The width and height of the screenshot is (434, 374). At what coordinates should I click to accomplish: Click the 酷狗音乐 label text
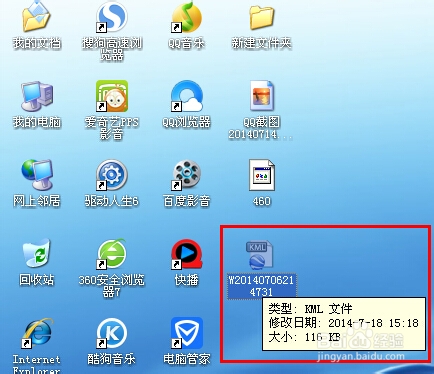click(112, 359)
